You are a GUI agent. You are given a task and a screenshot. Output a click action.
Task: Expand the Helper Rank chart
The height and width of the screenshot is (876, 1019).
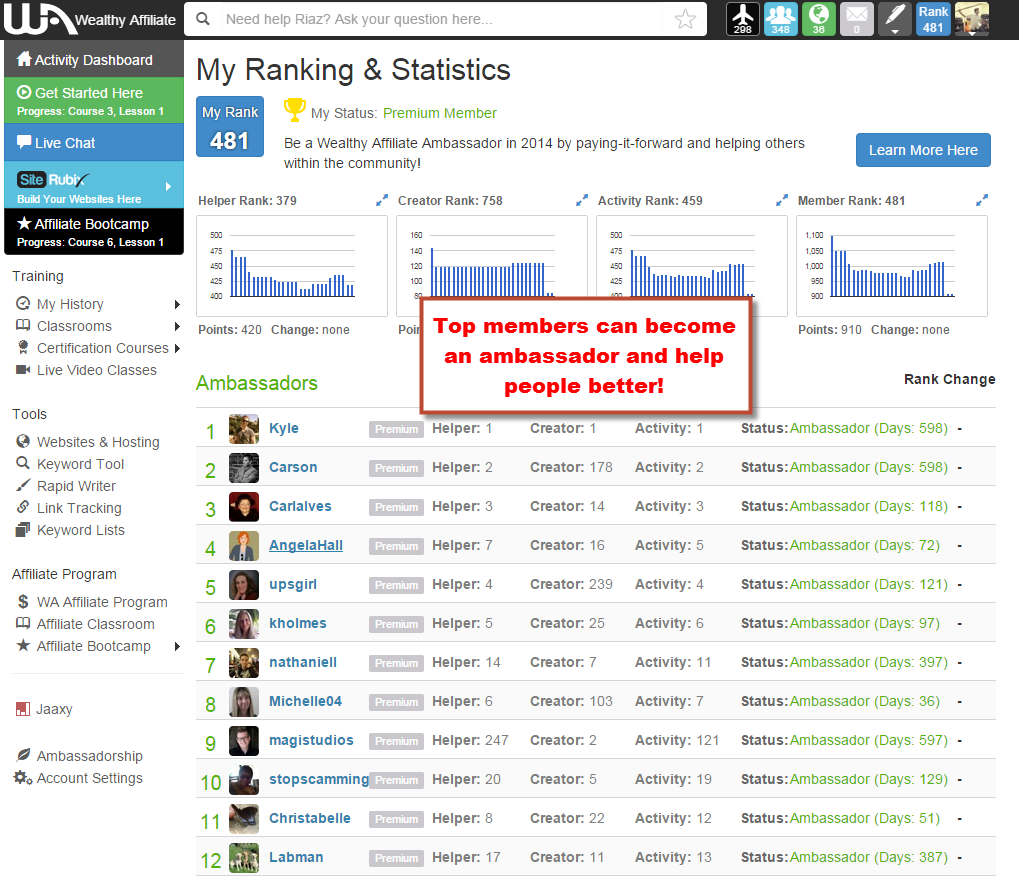pyautogui.click(x=381, y=200)
